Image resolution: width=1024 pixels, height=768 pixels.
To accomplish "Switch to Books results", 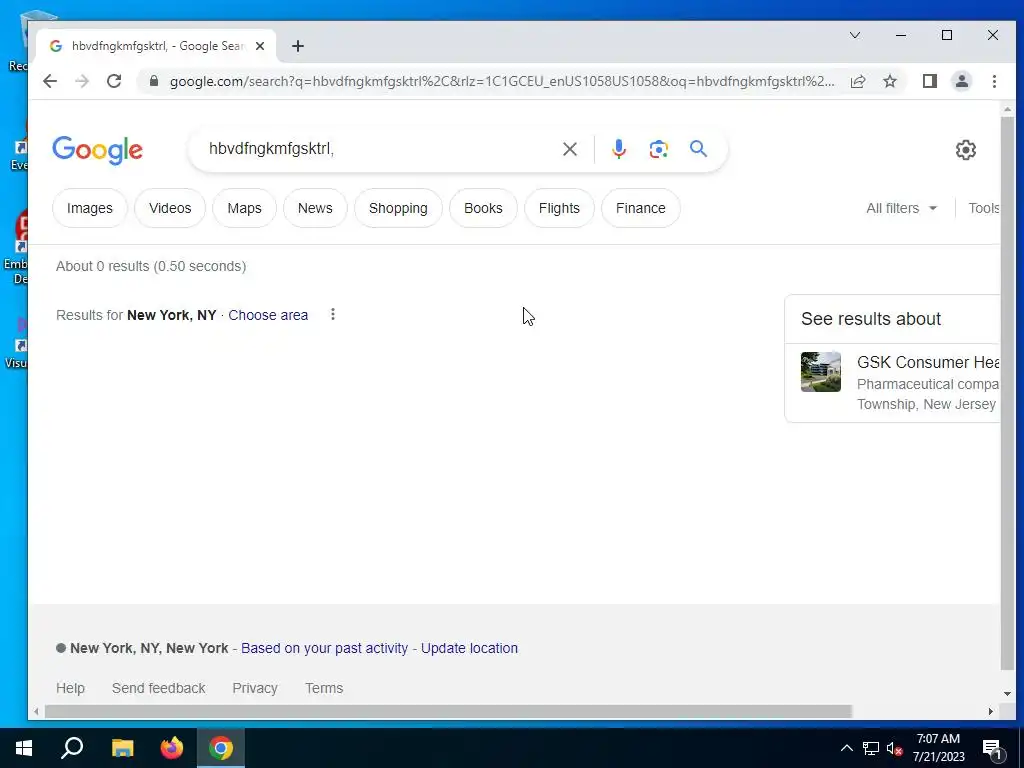I will pyautogui.click(x=483, y=208).
